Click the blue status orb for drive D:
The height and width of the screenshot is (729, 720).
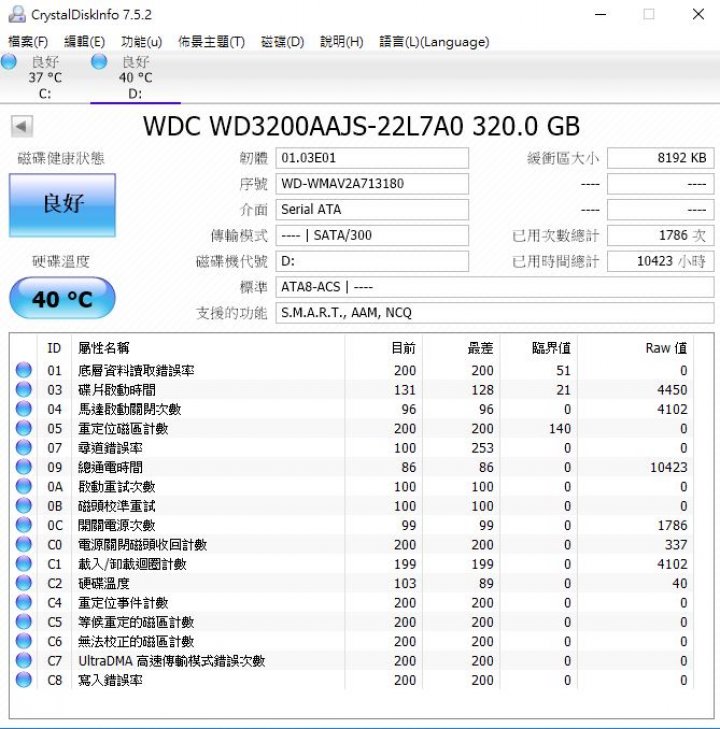click(99, 62)
